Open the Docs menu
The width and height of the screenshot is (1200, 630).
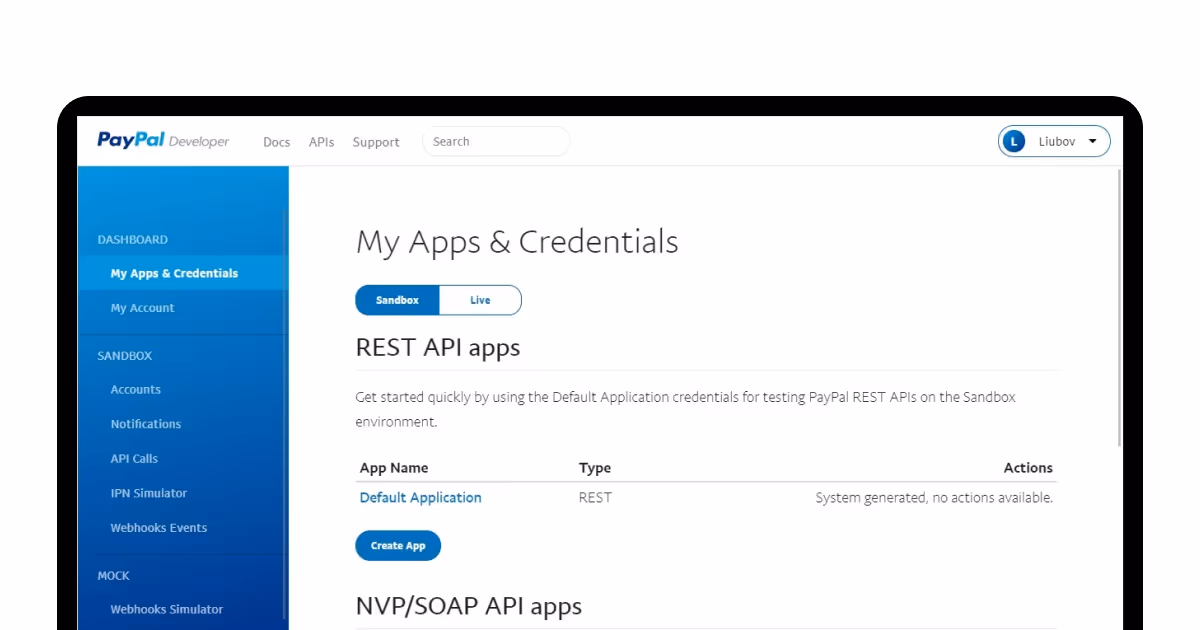pos(276,142)
